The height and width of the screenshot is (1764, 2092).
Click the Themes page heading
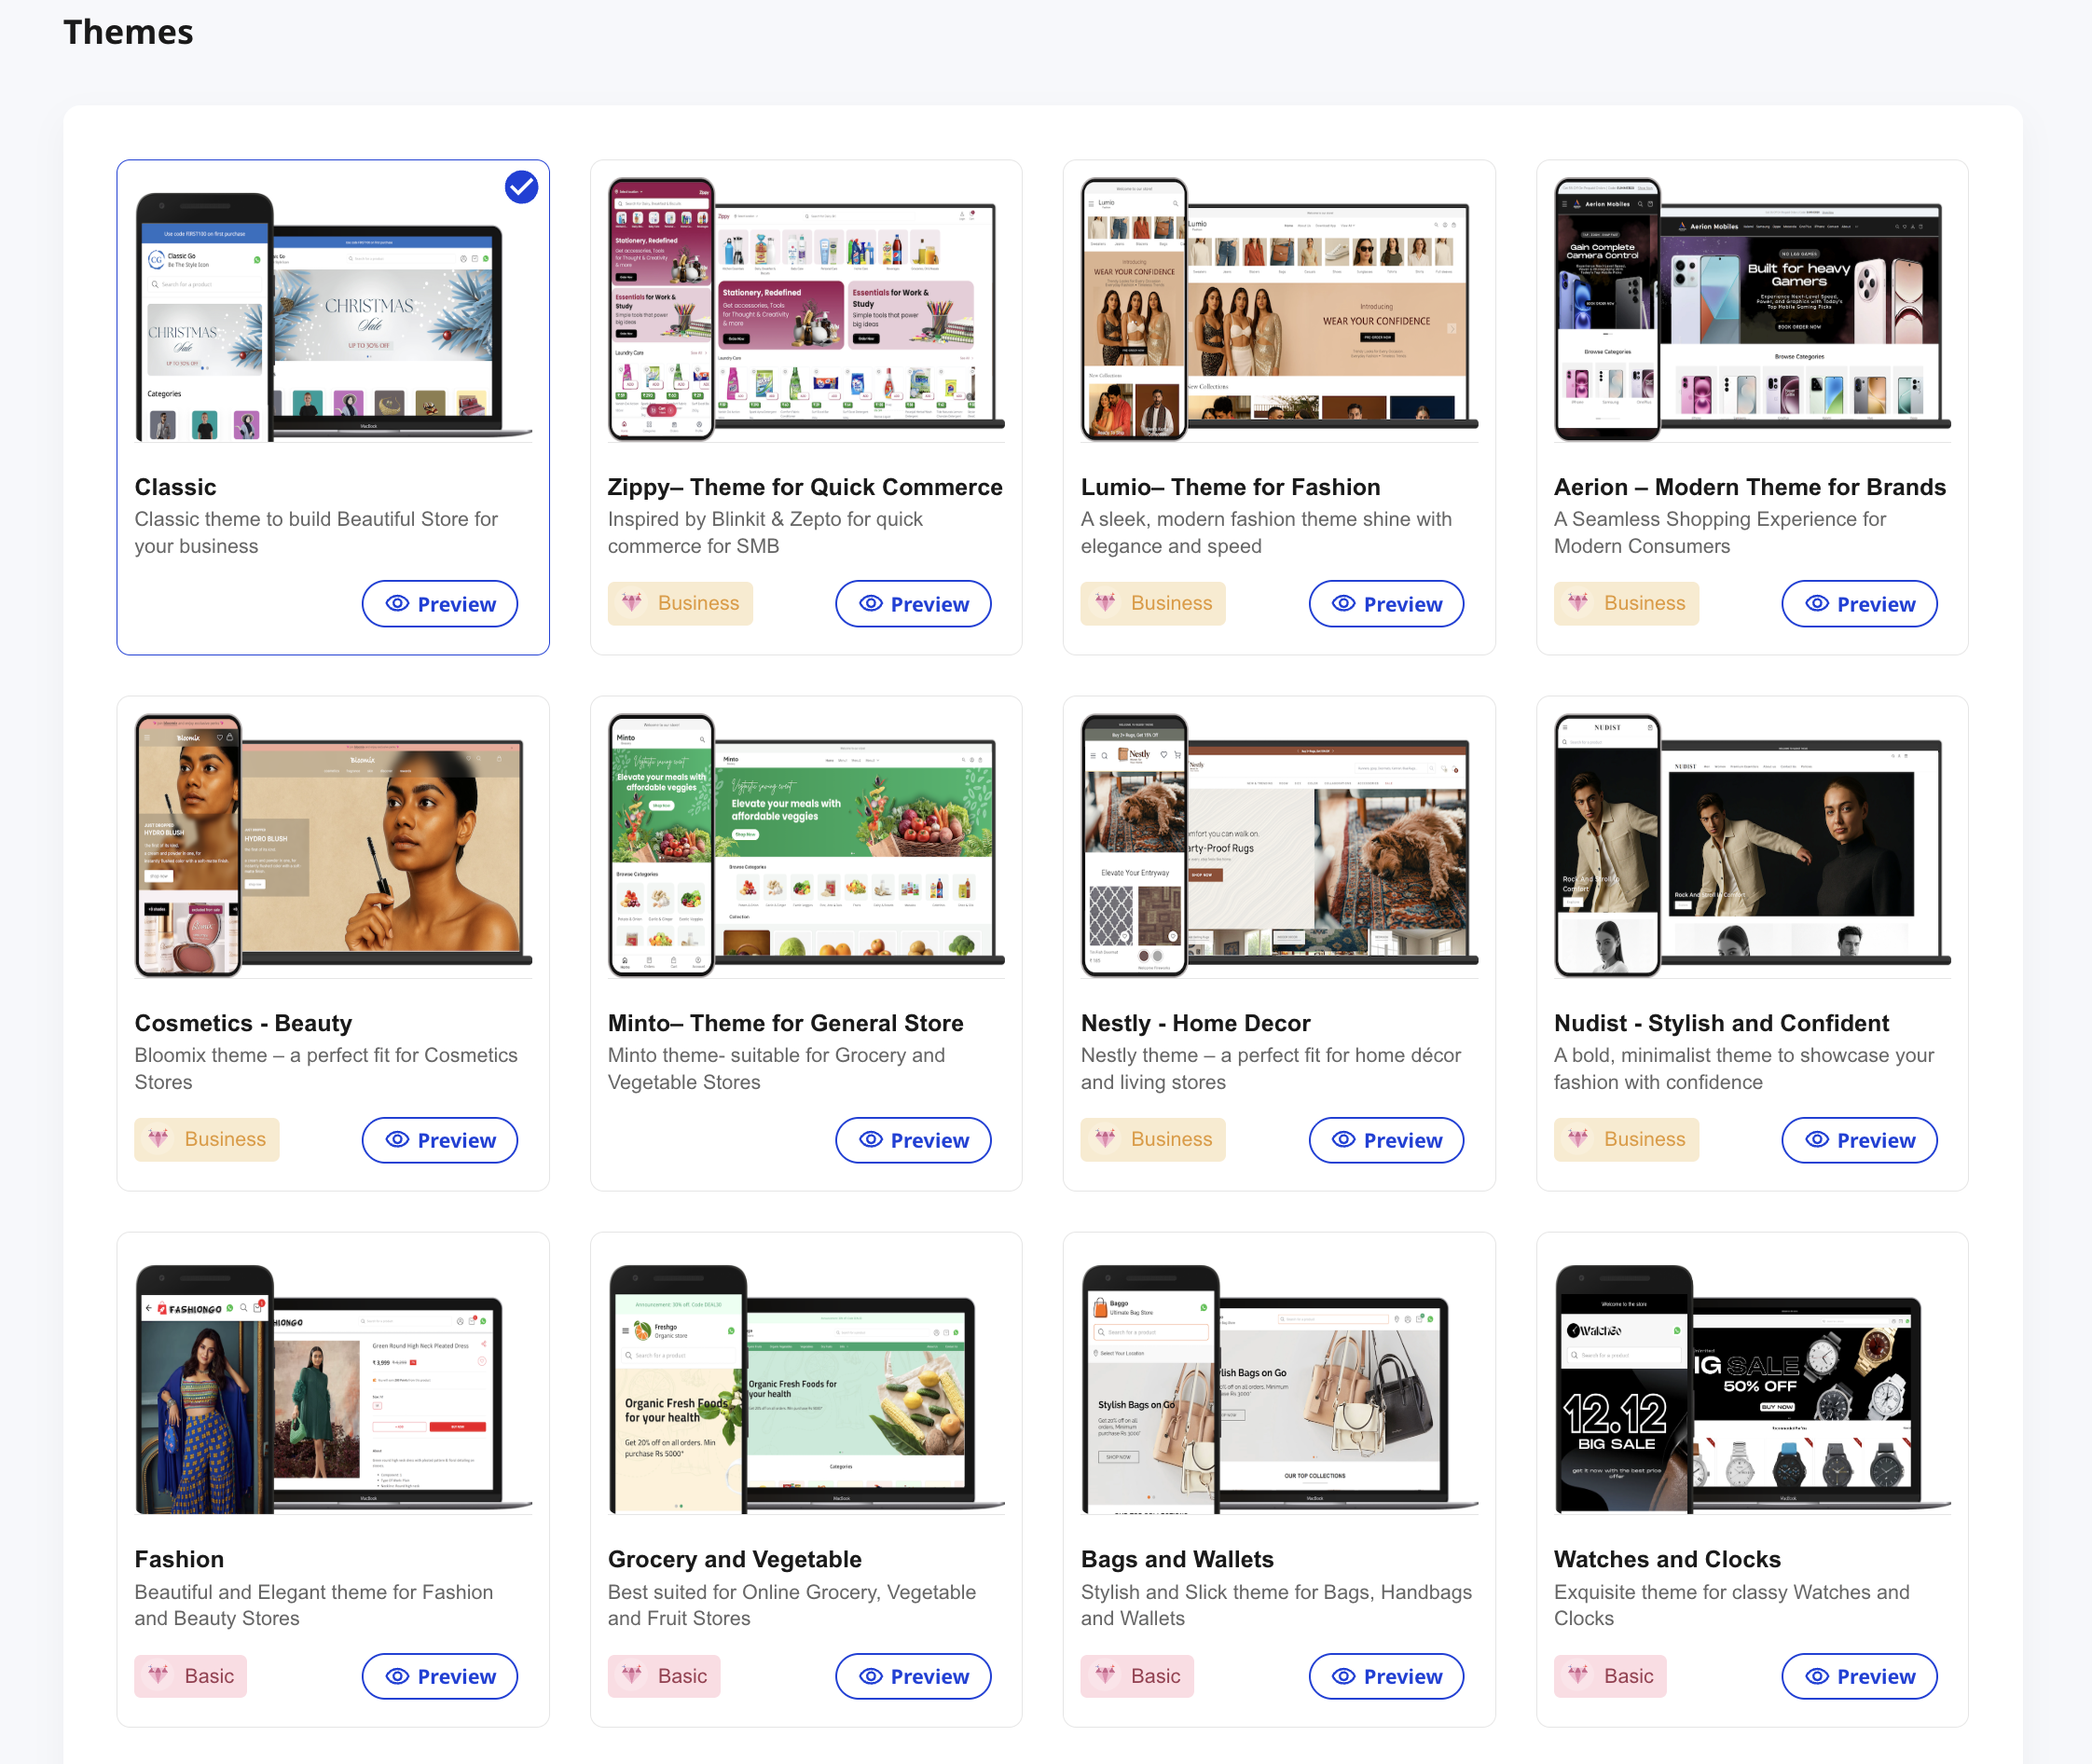128,32
